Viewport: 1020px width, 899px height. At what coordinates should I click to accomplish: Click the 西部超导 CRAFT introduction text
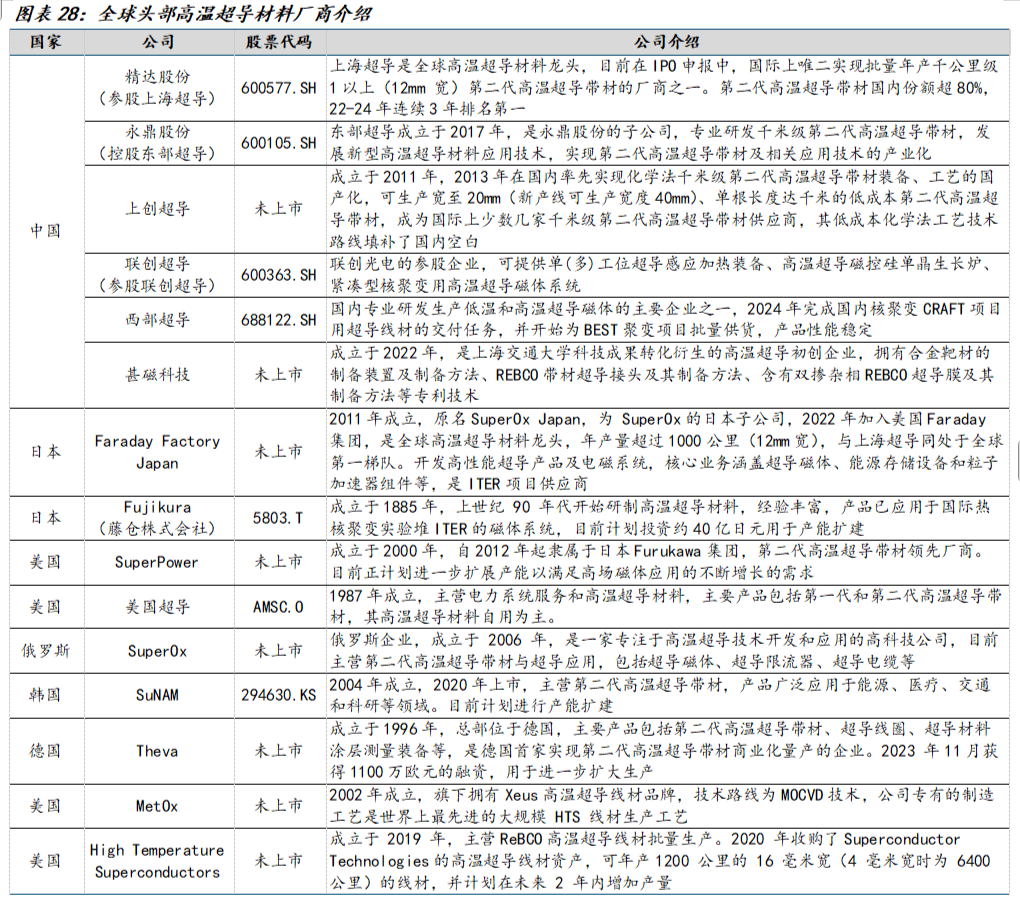[665, 319]
